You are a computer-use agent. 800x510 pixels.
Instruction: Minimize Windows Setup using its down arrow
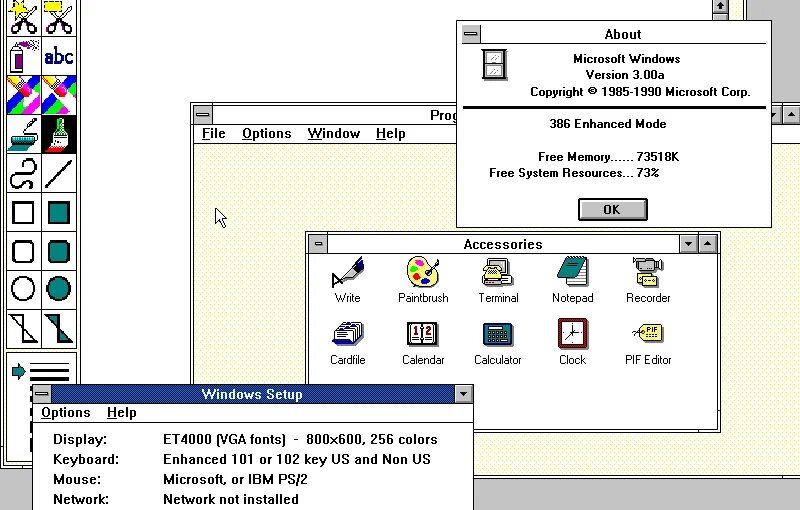[463, 394]
